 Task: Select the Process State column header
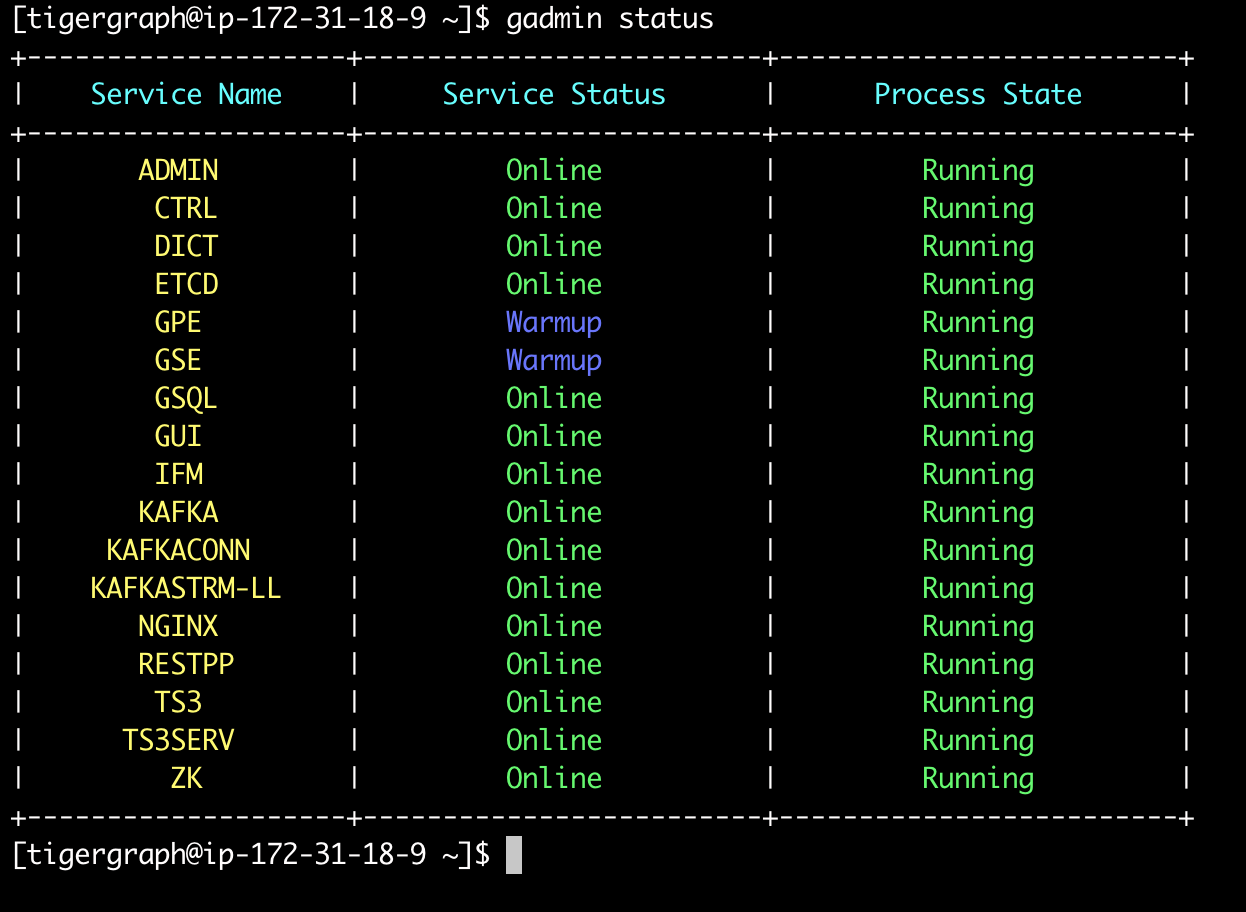978,93
